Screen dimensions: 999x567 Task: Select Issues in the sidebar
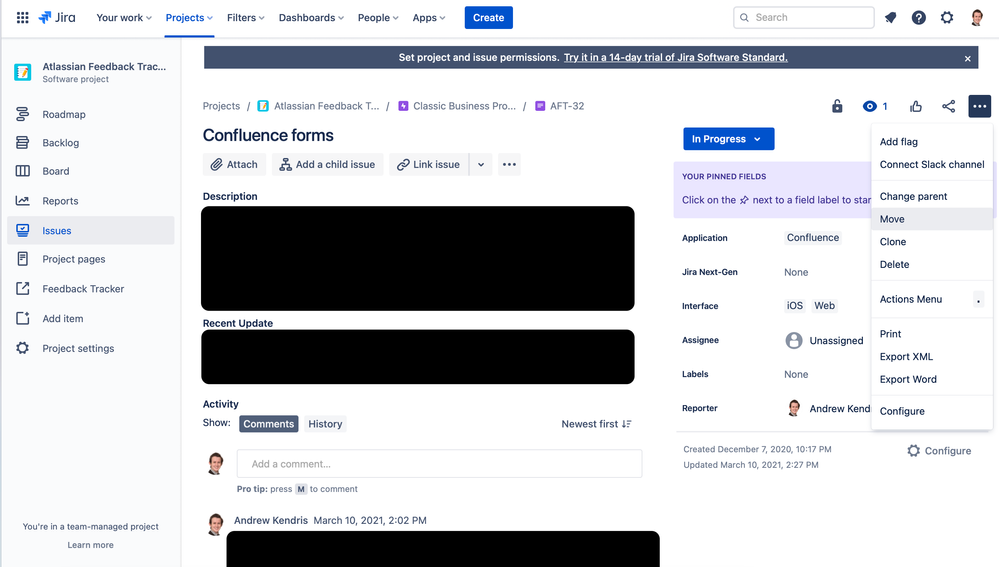coord(90,231)
